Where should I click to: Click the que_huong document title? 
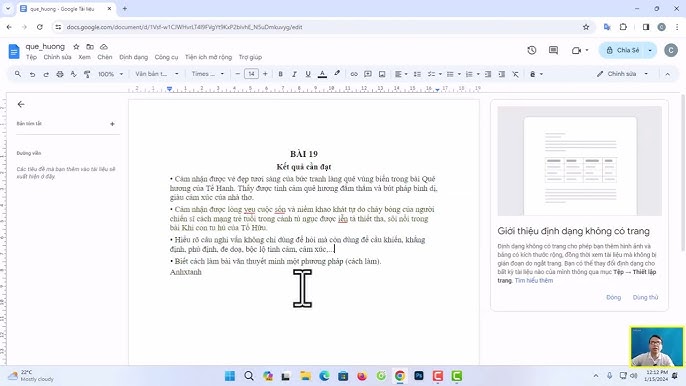pos(45,46)
